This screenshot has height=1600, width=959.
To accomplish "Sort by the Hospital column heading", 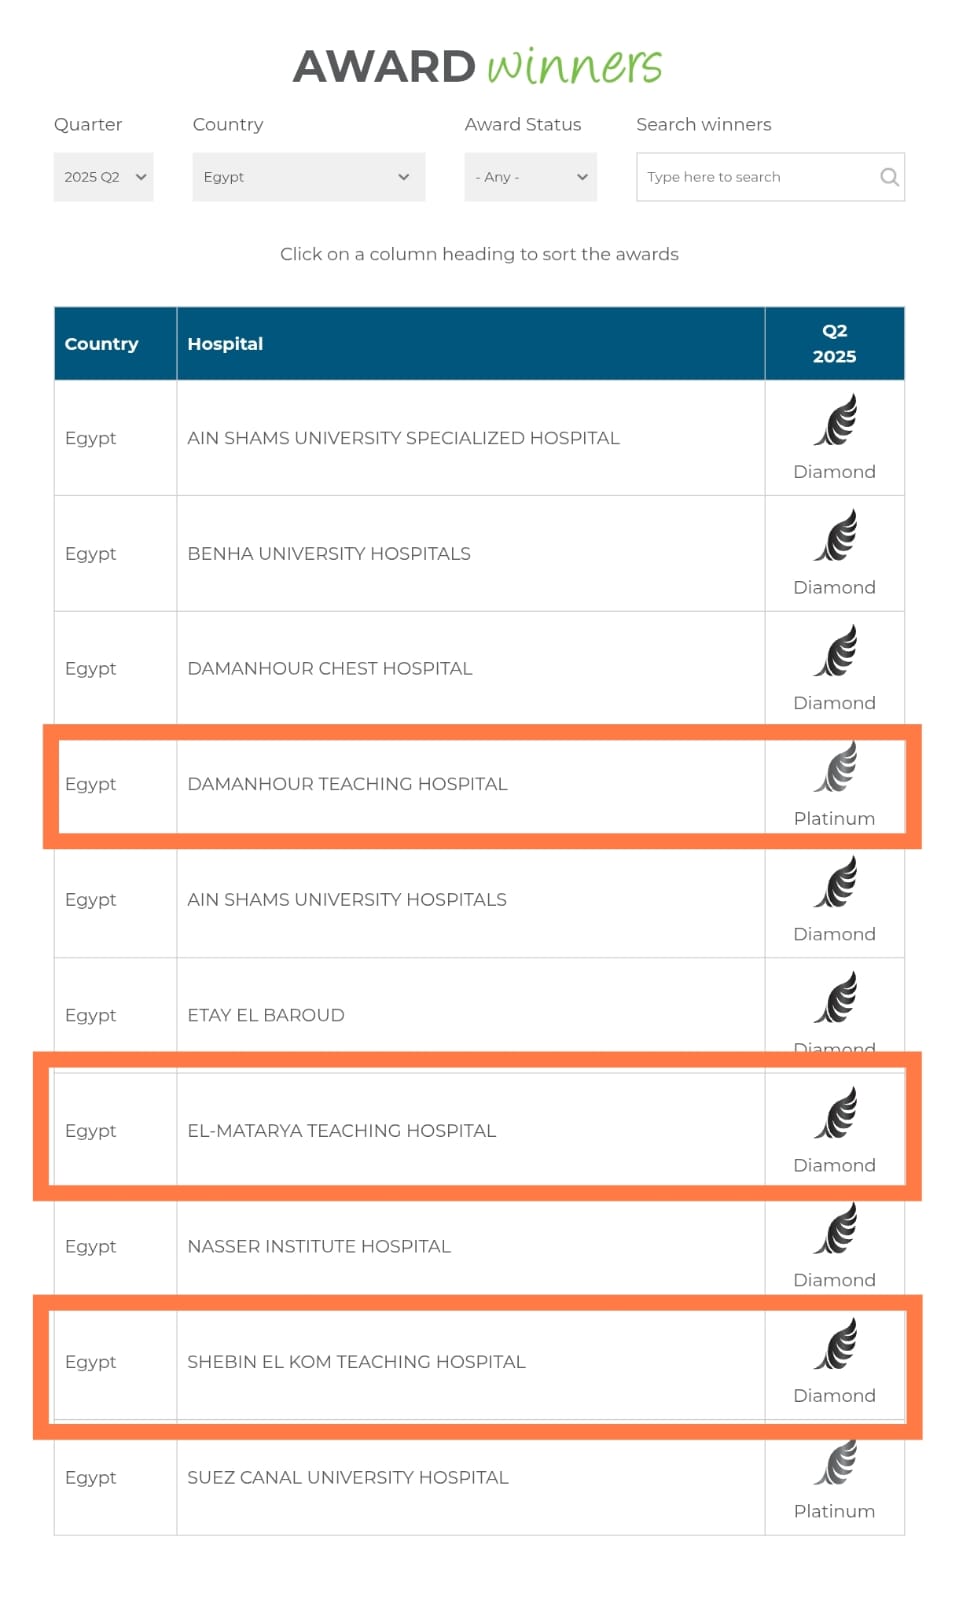I will pos(225,344).
